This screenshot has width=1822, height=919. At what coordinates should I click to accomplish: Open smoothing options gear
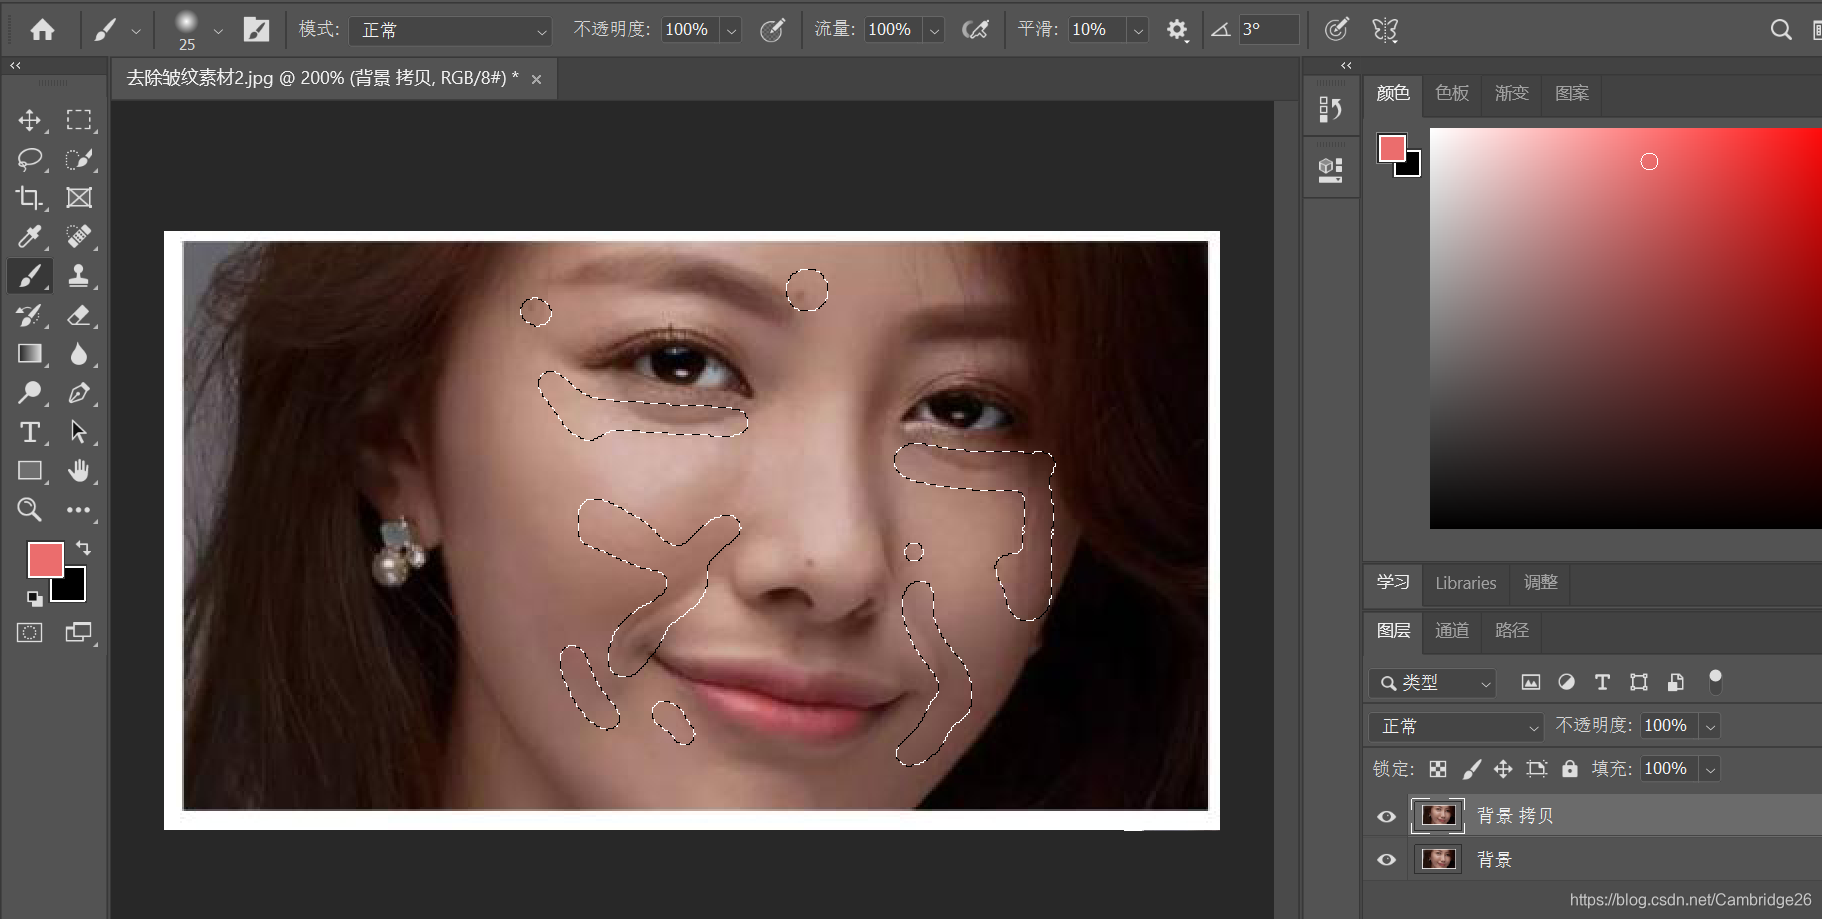coord(1177,30)
